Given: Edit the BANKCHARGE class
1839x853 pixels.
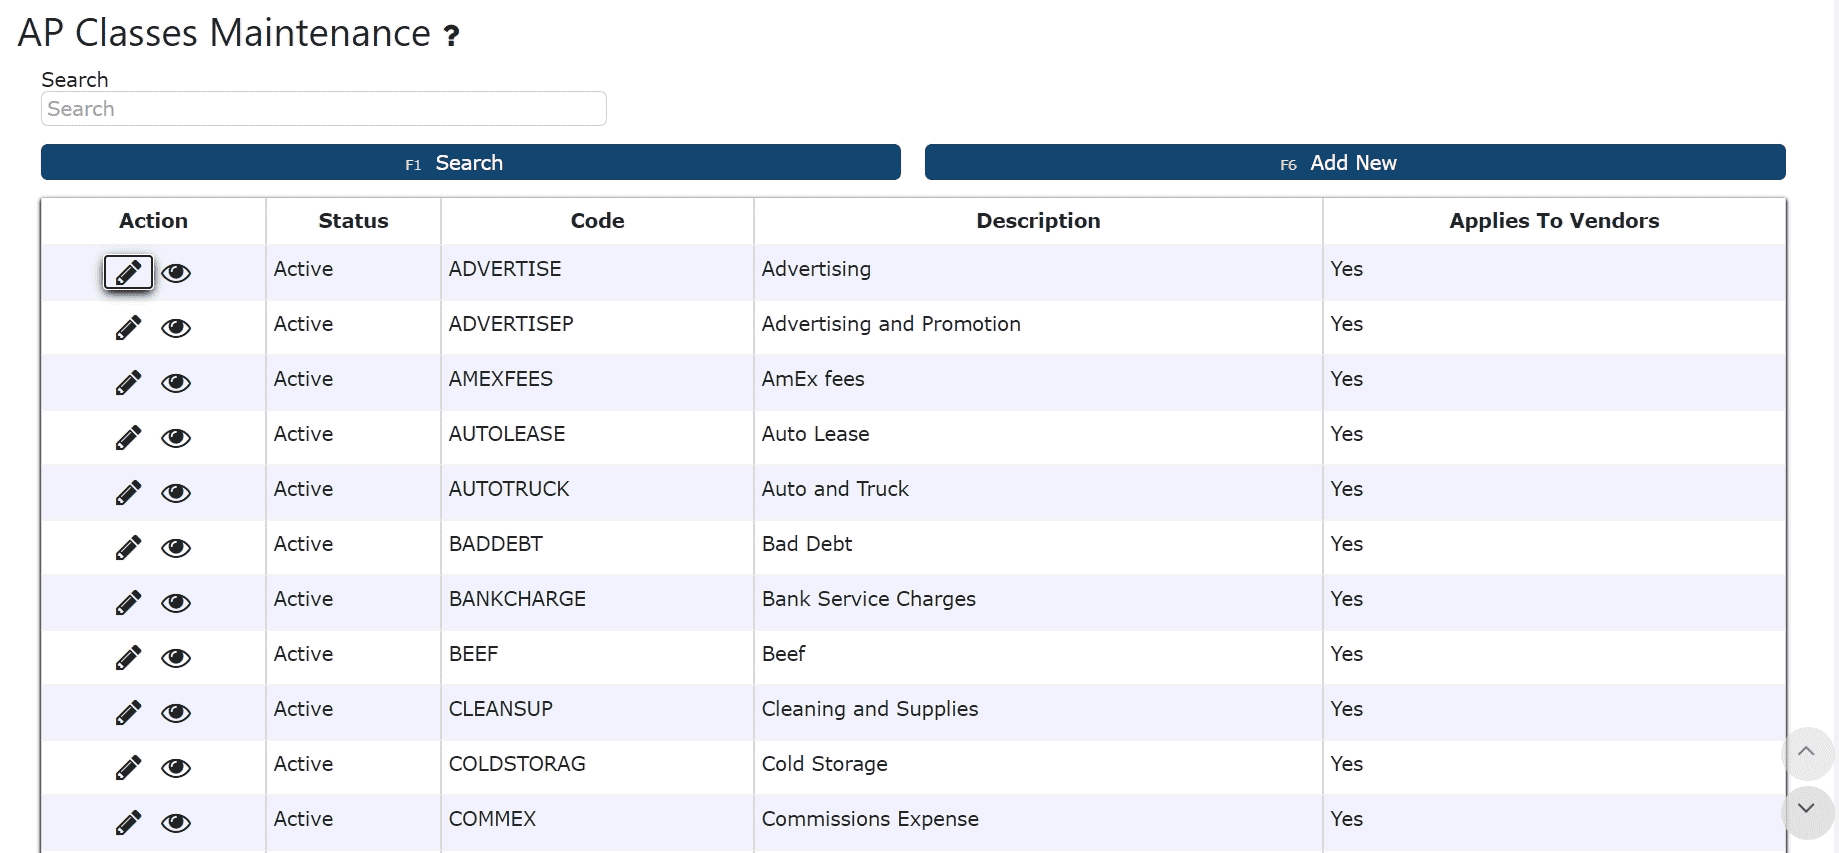Looking at the screenshot, I should pyautogui.click(x=128, y=603).
